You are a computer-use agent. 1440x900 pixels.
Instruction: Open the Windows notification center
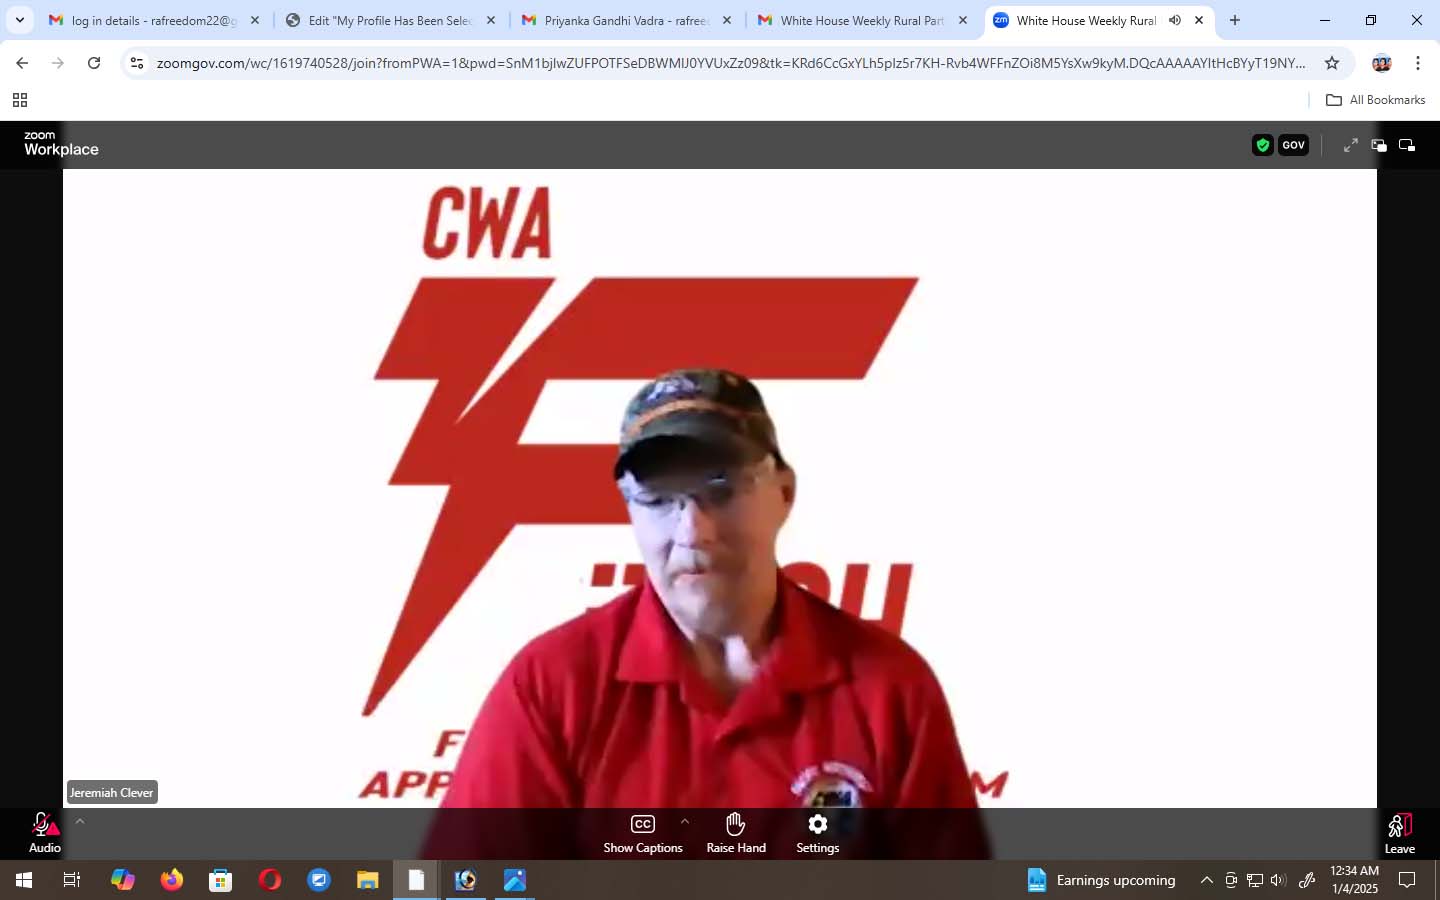pos(1407,880)
